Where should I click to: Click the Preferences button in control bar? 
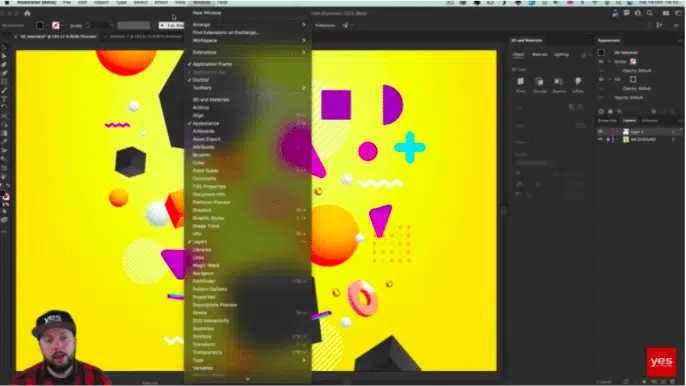(325, 25)
